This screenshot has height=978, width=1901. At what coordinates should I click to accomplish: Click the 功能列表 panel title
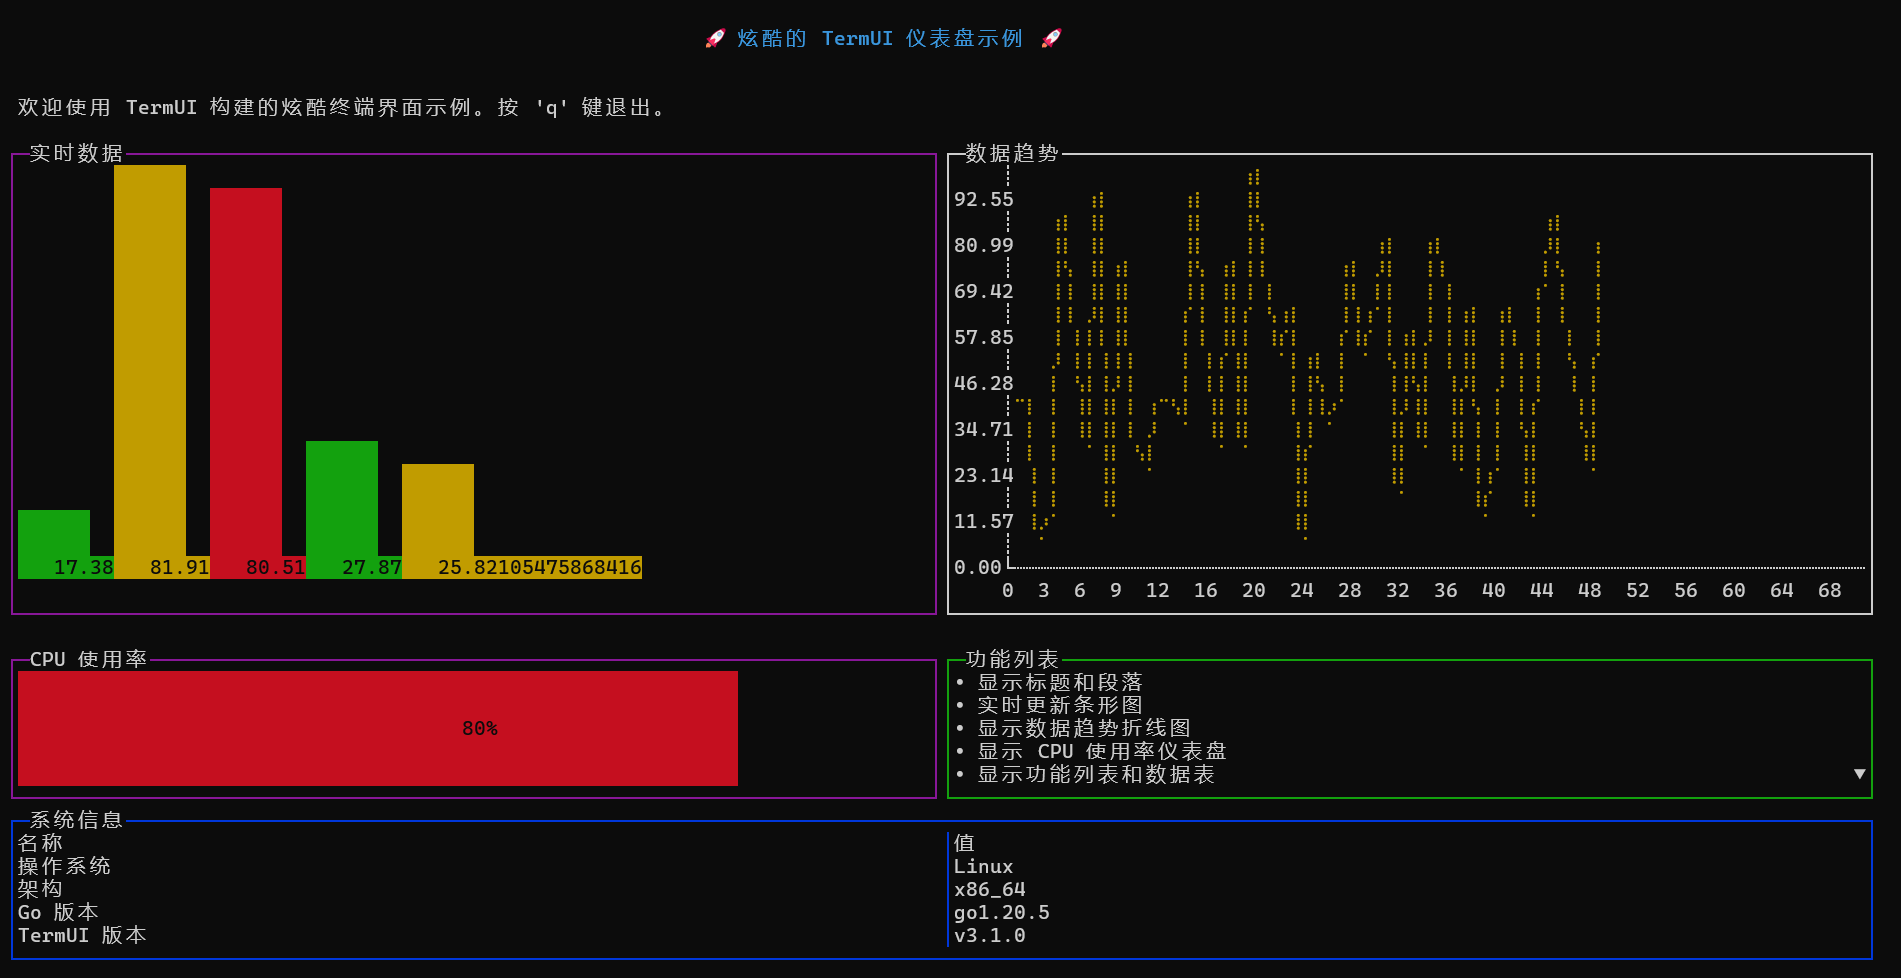[x=1012, y=659]
